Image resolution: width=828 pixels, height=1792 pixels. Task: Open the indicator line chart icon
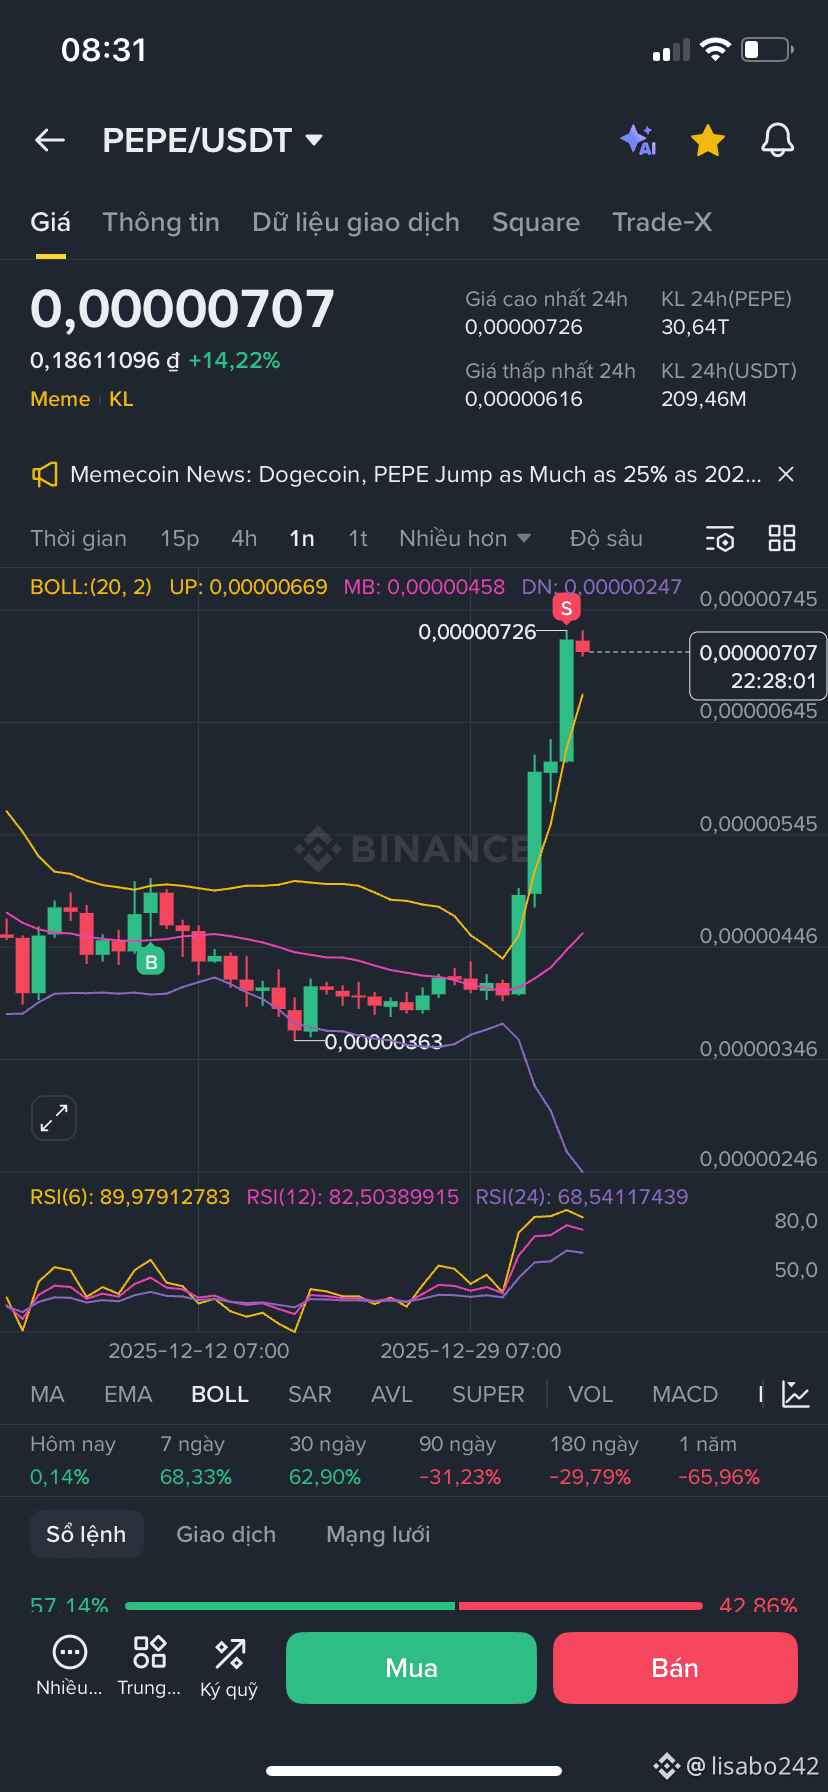[x=796, y=1394]
